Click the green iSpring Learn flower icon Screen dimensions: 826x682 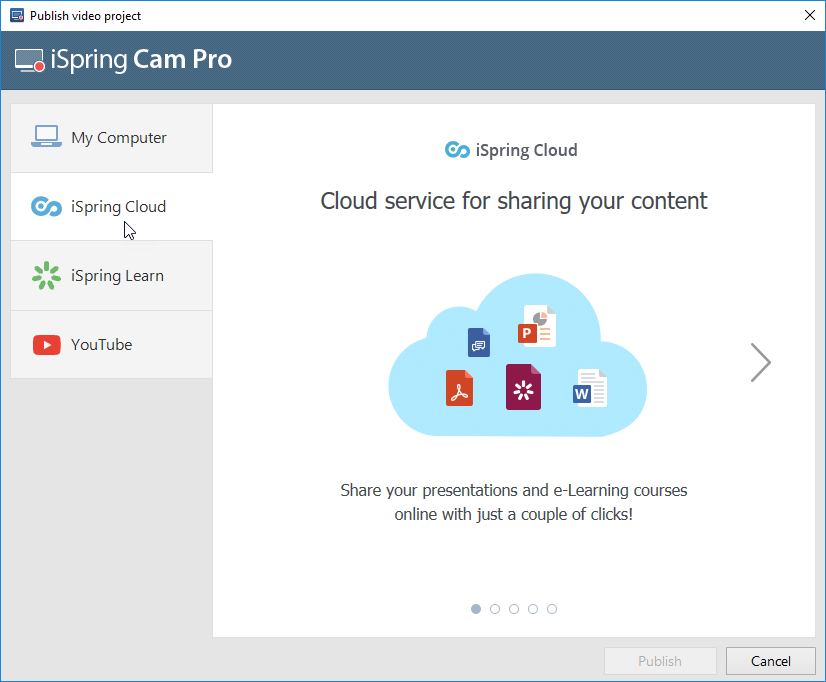46,275
